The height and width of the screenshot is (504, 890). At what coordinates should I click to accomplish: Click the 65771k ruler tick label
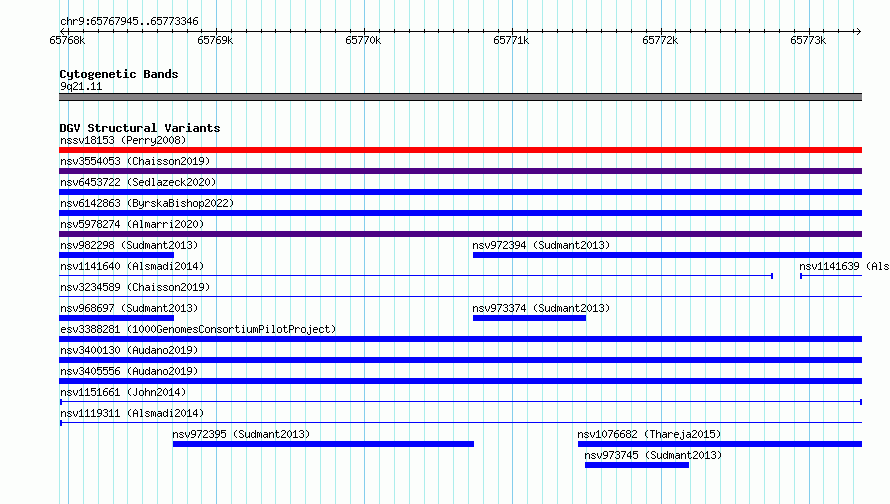pyautogui.click(x=511, y=40)
